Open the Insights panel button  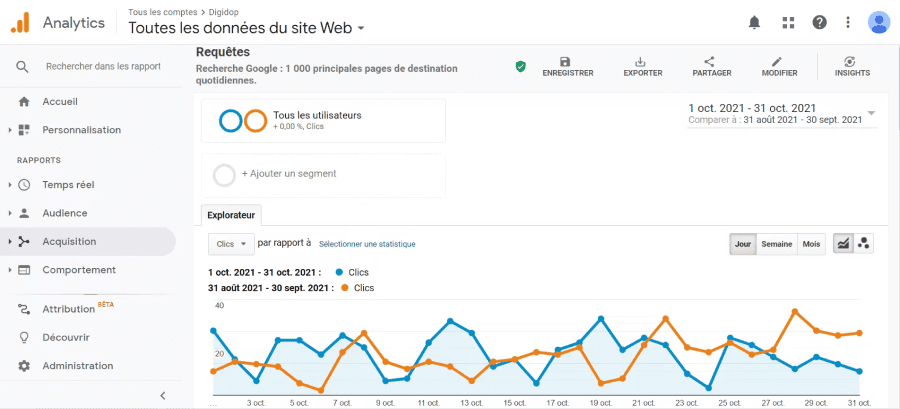(x=852, y=67)
